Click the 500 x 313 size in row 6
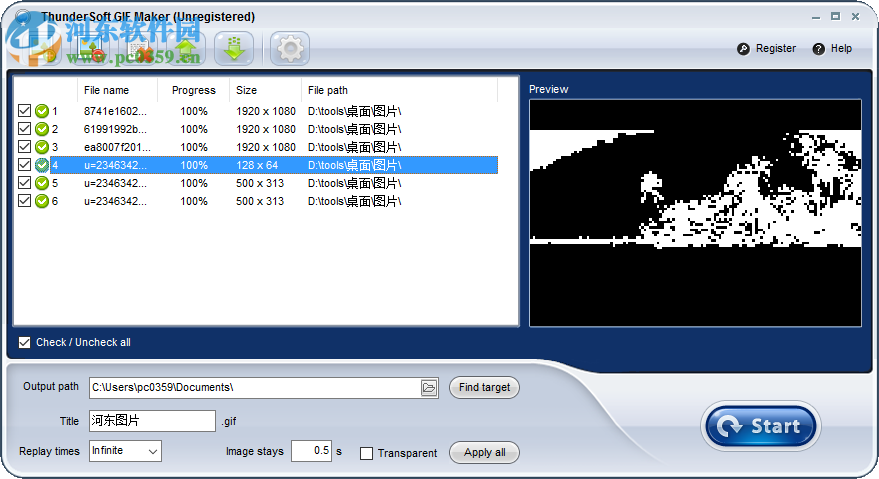Screen dimensions: 879x479 [260, 201]
